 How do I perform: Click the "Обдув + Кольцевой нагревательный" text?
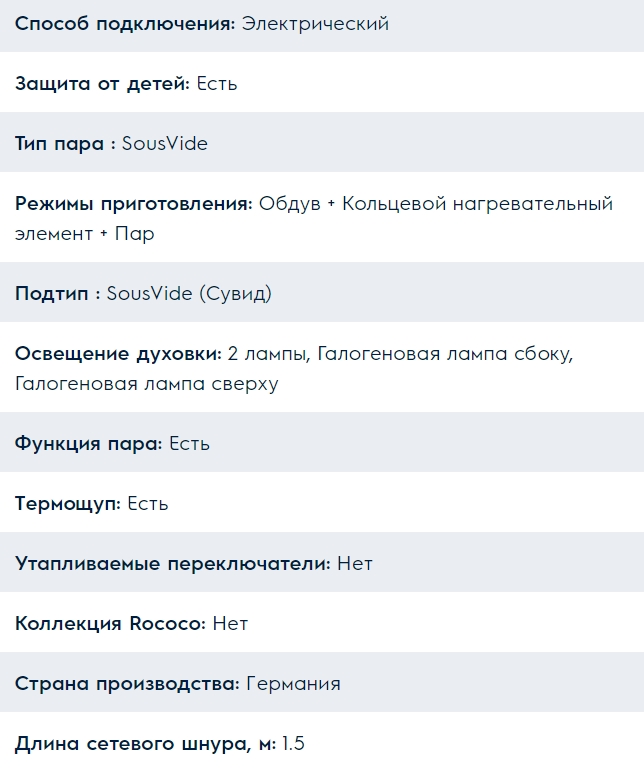pos(436,204)
